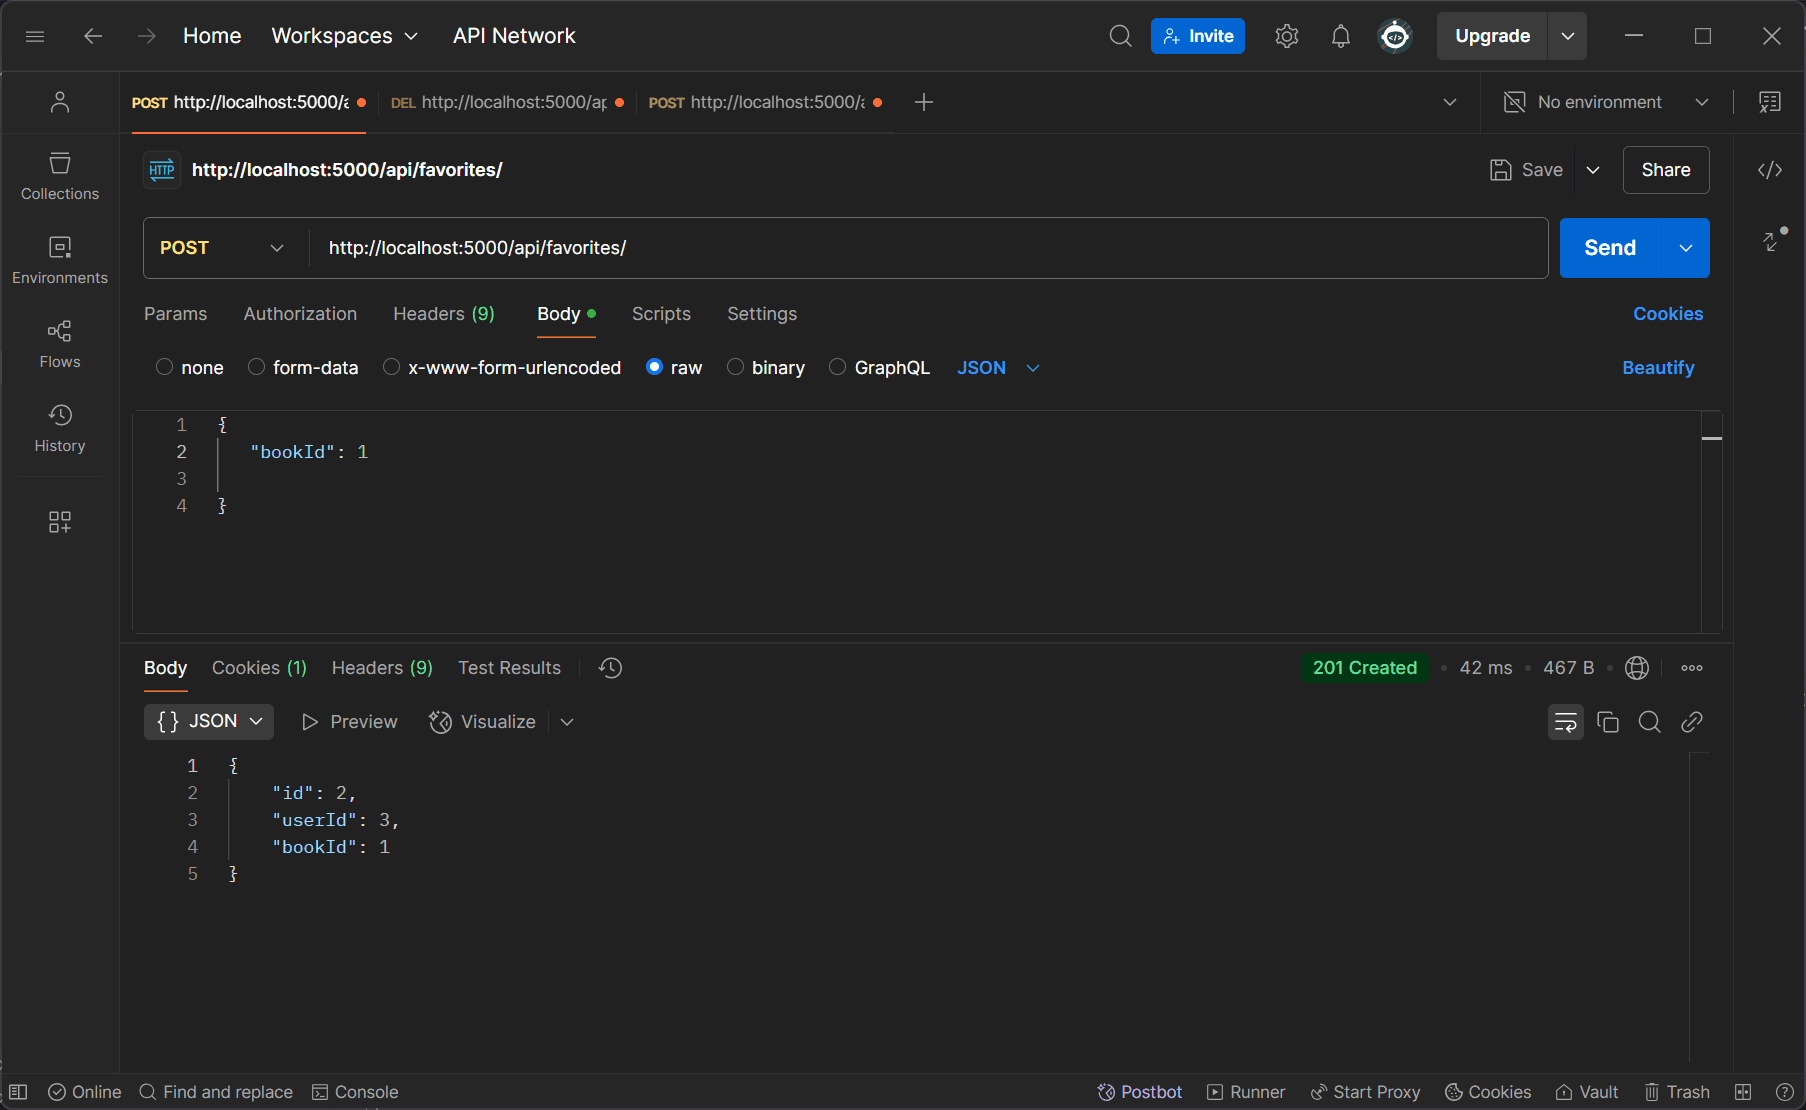1806x1110 pixels.
Task: Open Test Results tab
Action: point(509,668)
